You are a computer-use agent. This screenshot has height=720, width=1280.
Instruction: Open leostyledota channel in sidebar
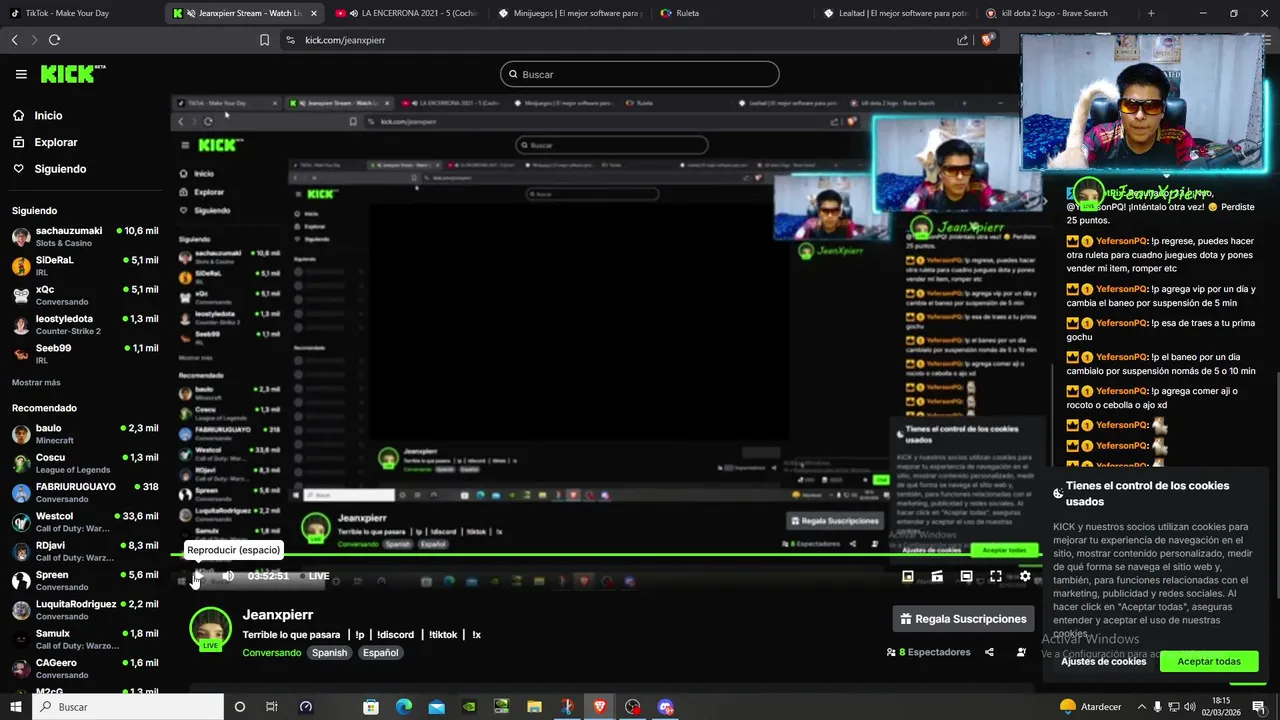pos(85,325)
